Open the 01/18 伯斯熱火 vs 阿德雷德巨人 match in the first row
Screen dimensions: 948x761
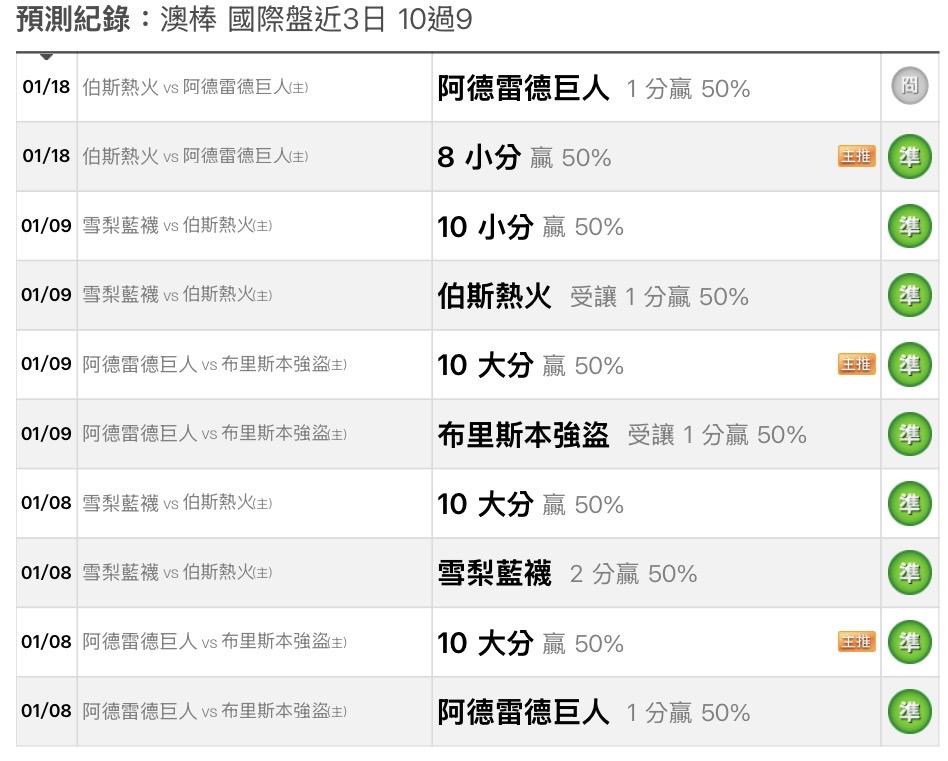195,87
